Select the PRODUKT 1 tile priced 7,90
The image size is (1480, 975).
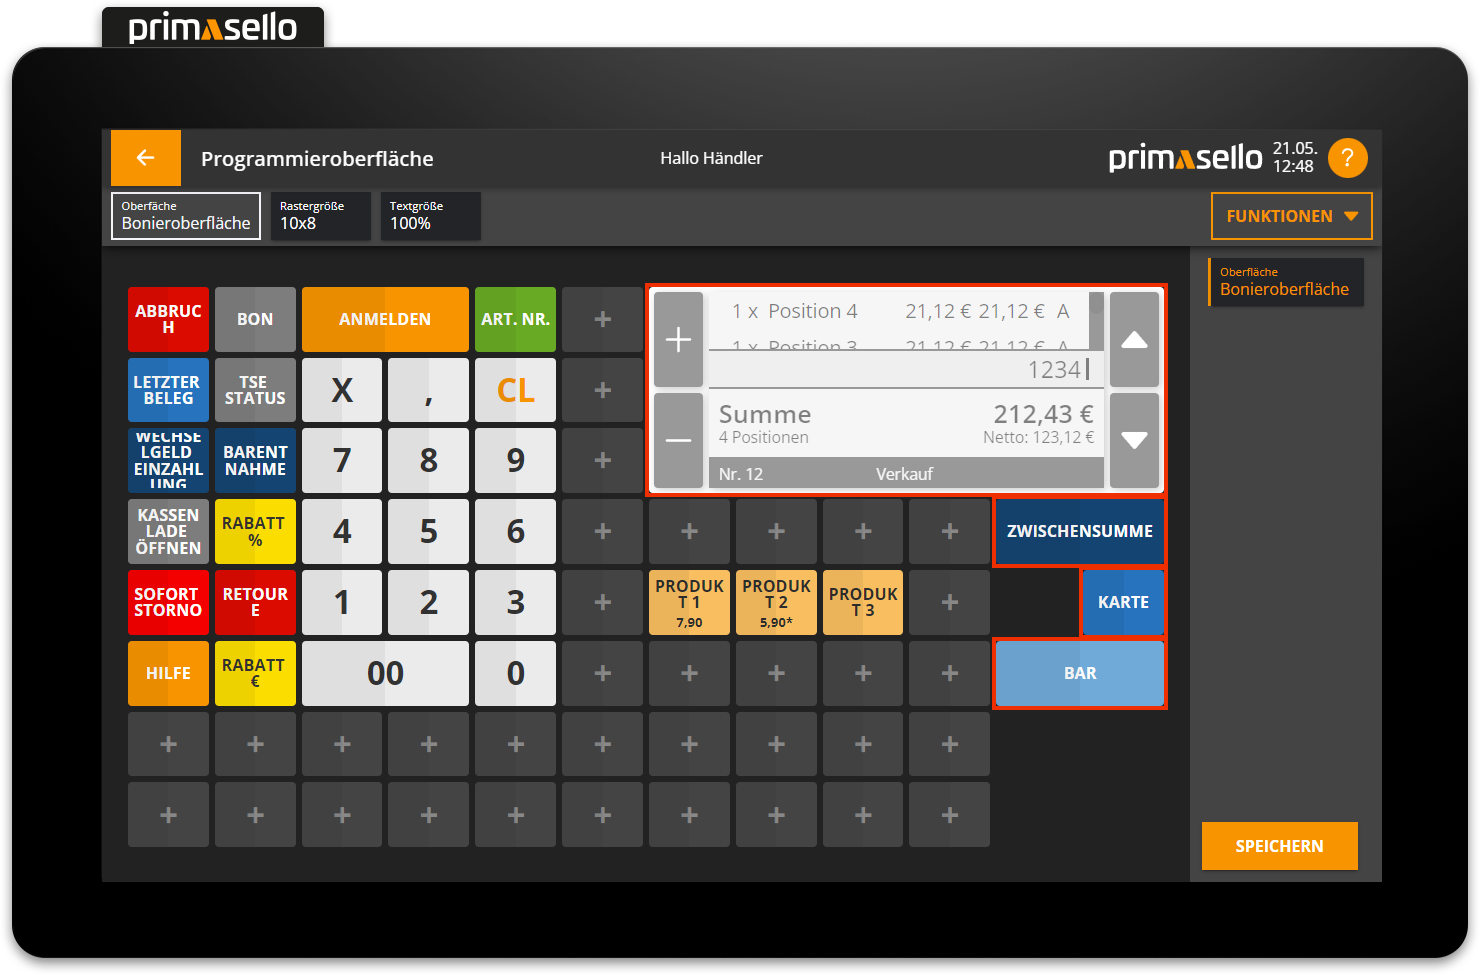tap(689, 602)
